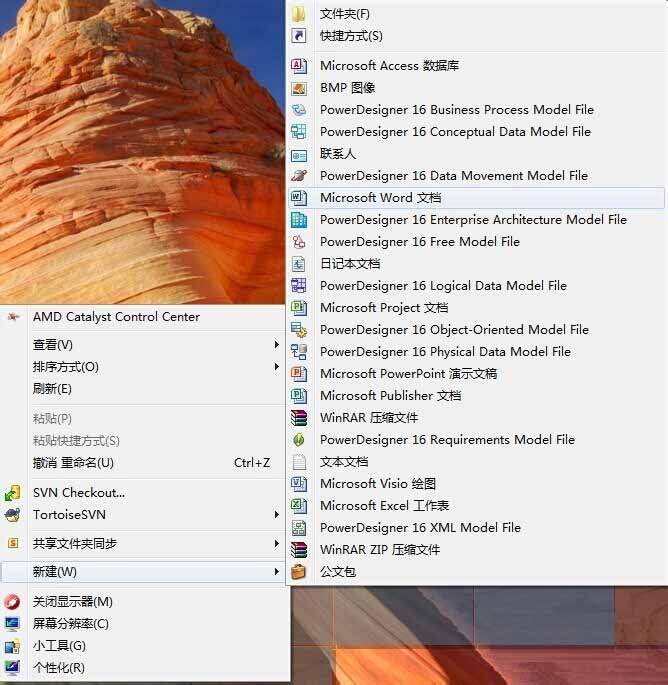Viewport: 668px width, 685px height.
Task: Click the TortoiseSVN turtle icon
Action: click(x=13, y=515)
